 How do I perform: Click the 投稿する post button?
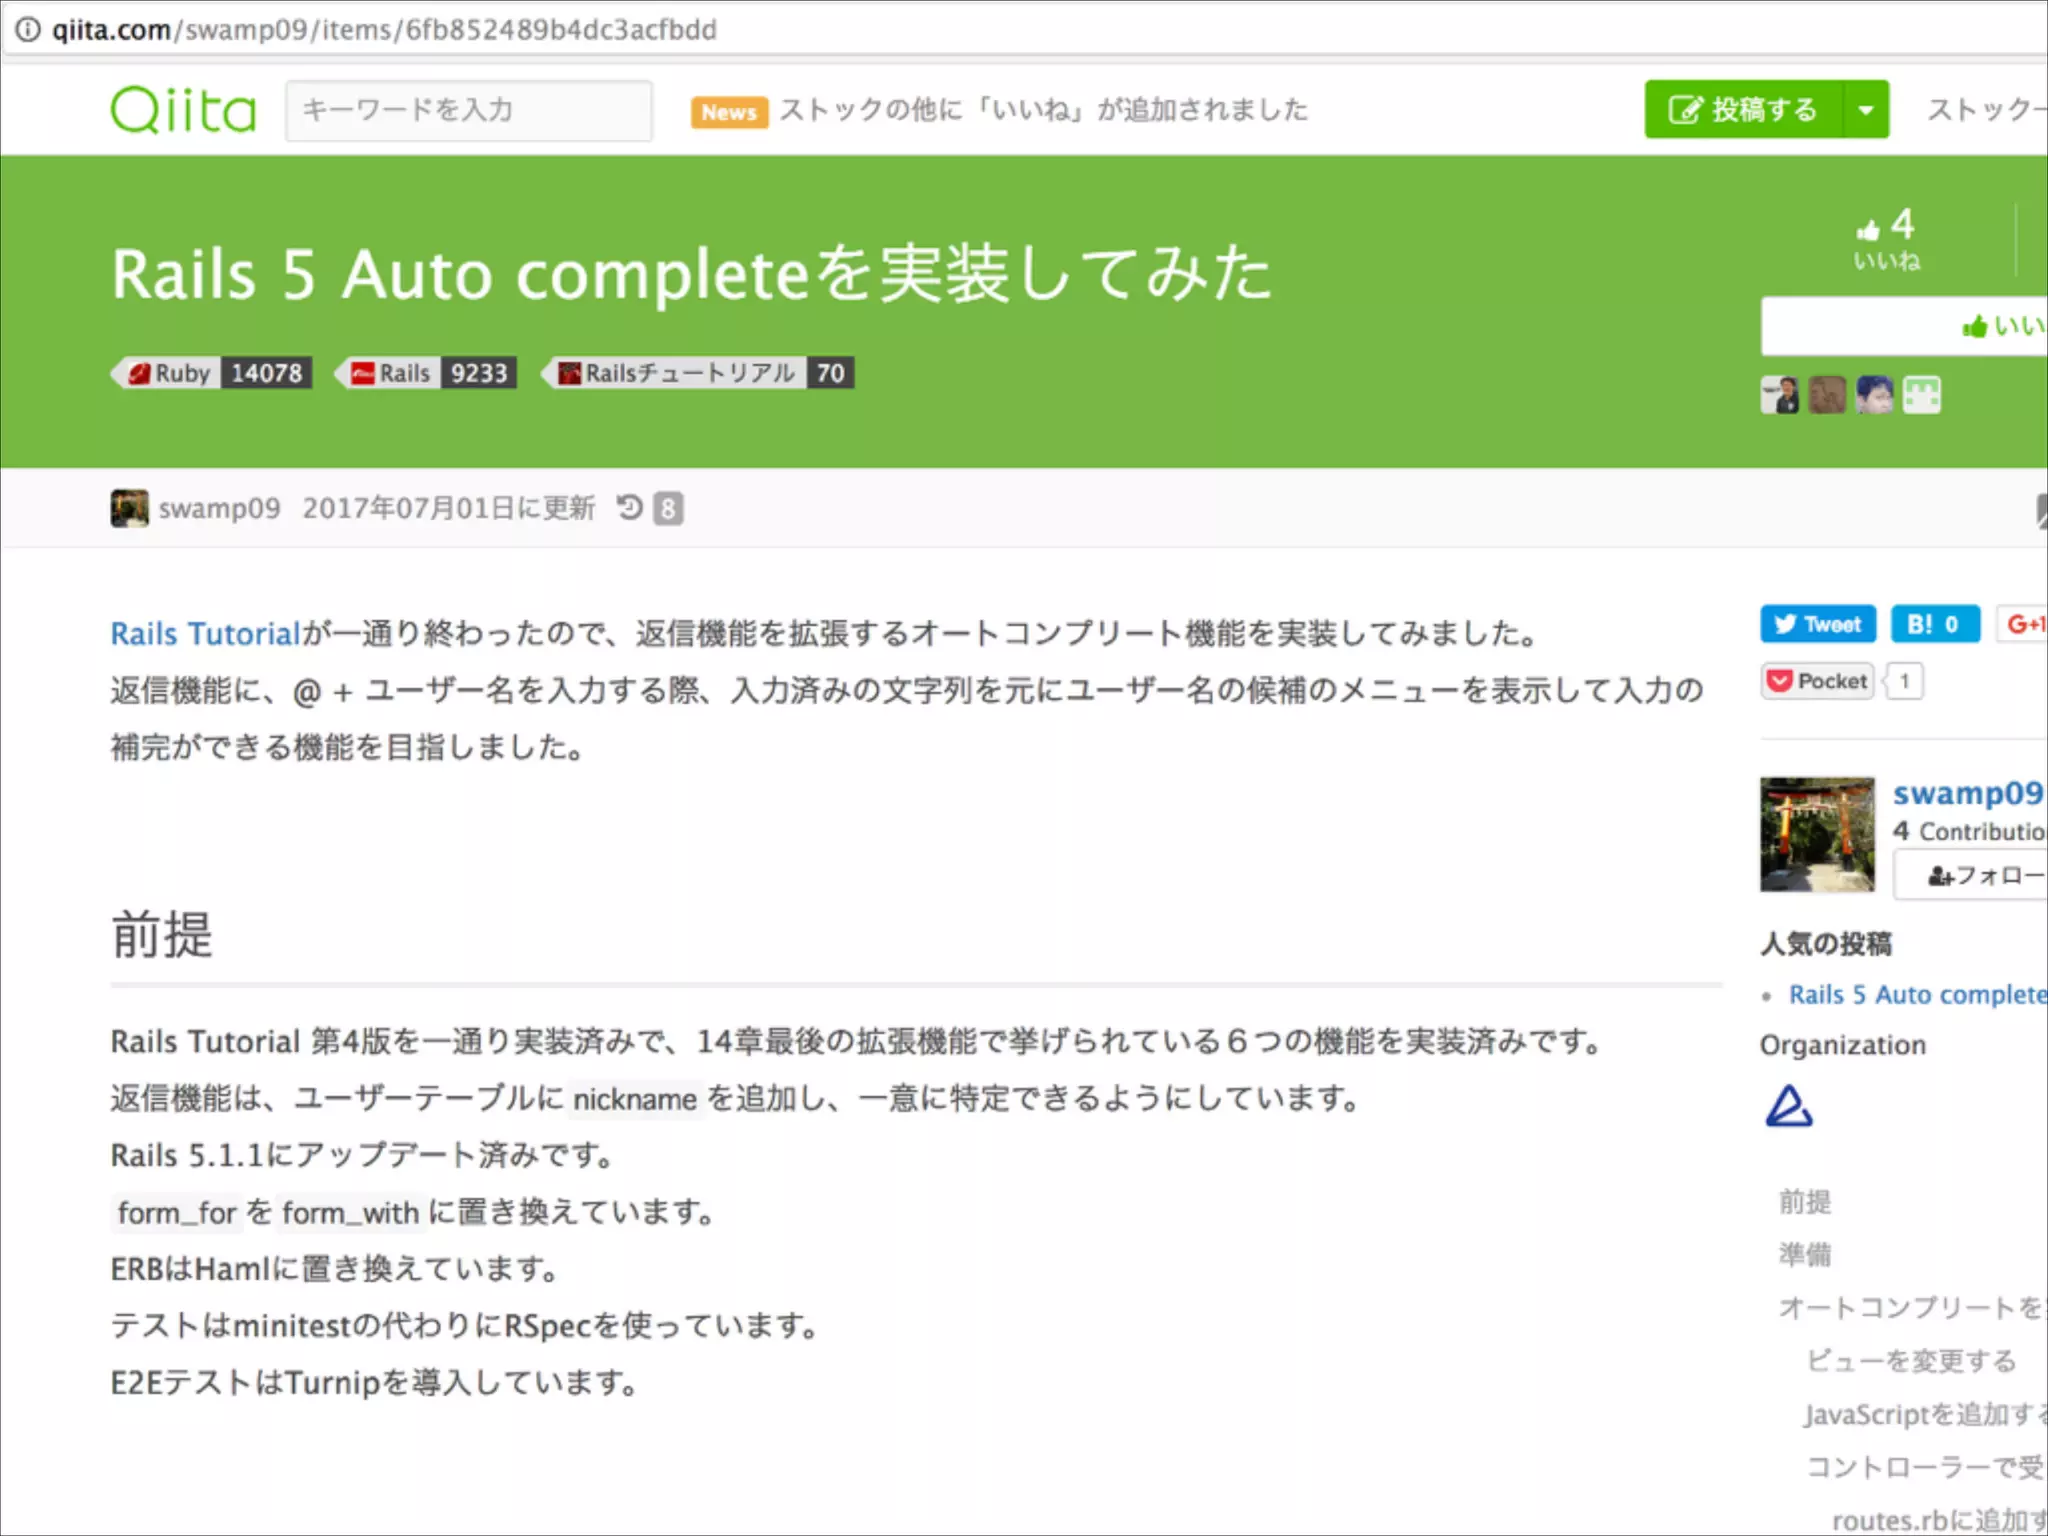(1744, 110)
